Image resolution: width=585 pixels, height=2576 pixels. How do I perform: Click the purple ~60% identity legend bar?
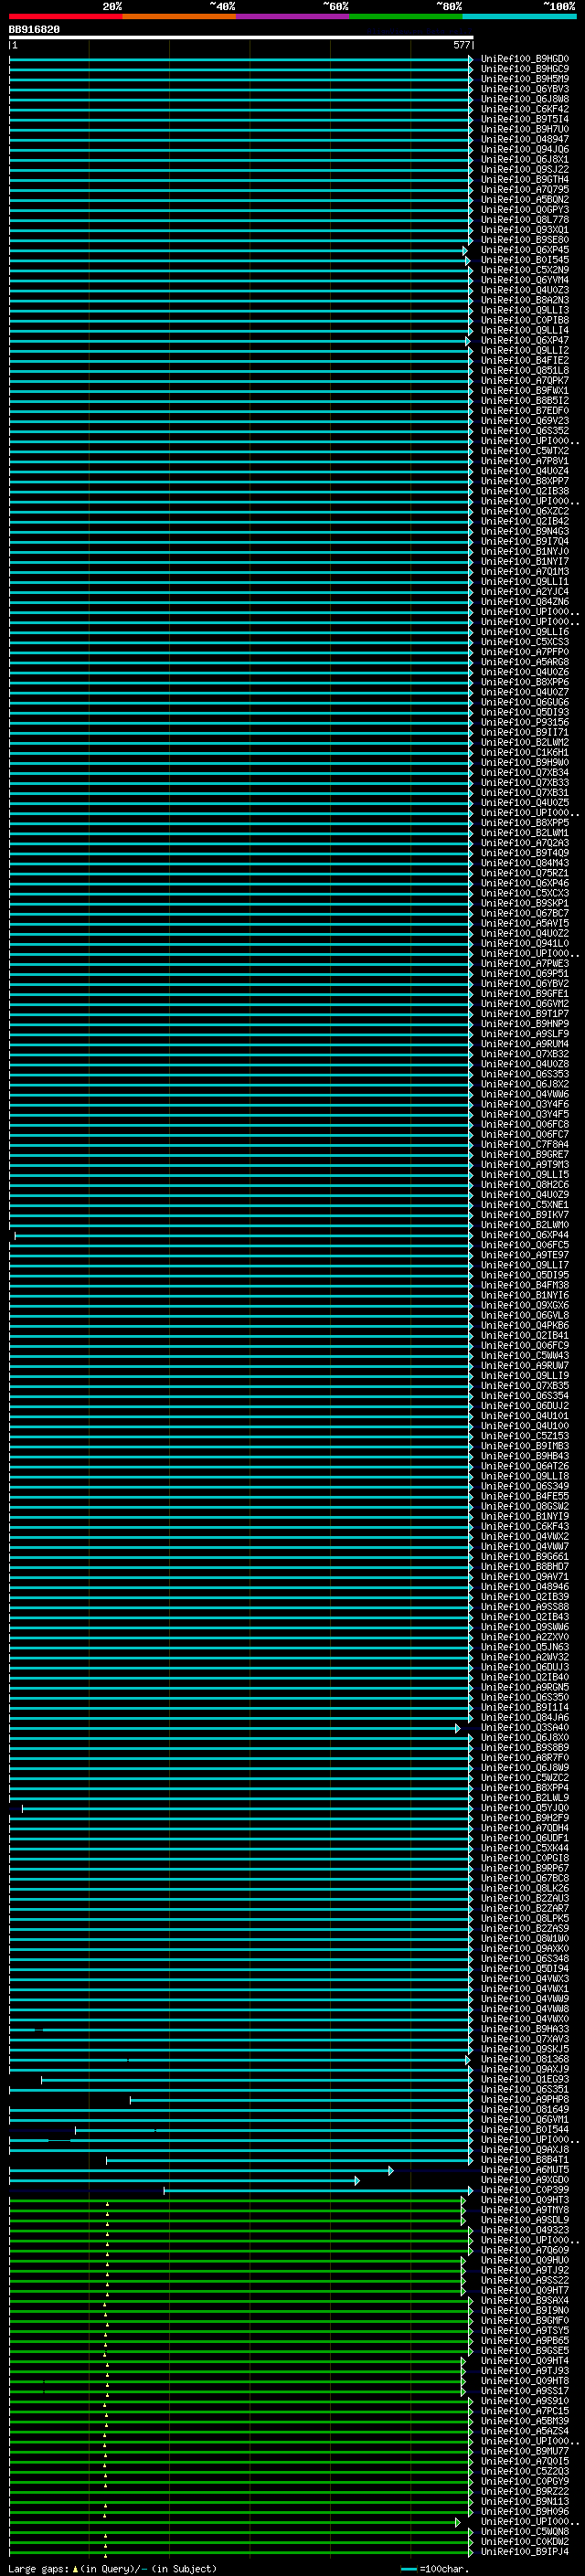pyautogui.click(x=293, y=16)
